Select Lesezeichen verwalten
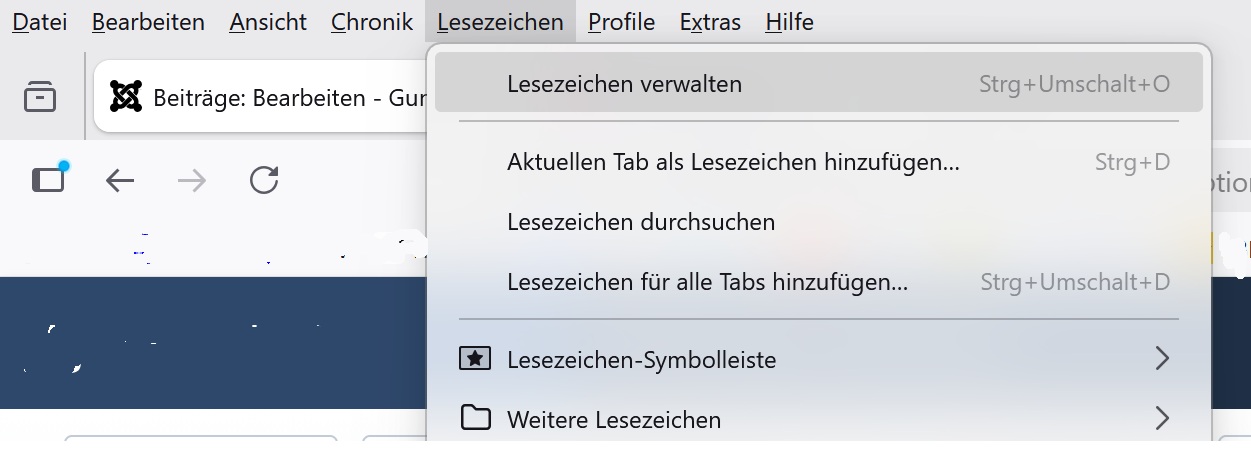 coord(624,84)
